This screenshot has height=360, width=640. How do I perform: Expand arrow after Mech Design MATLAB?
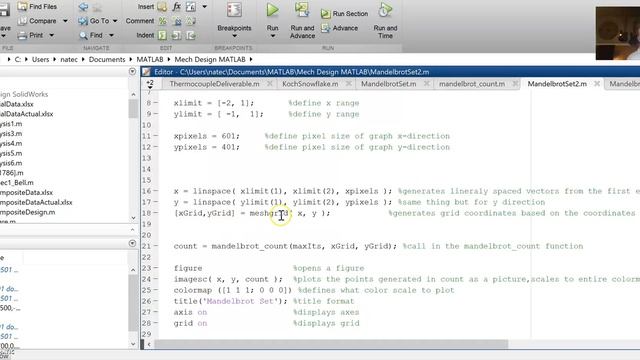251,60
